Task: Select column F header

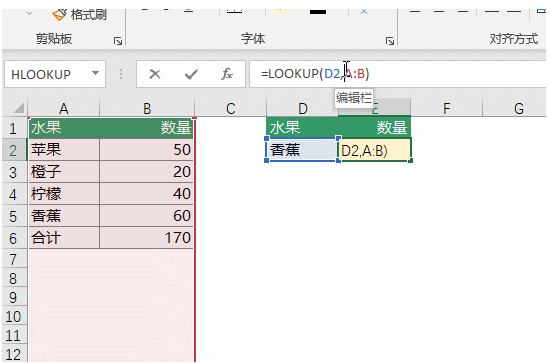Action: click(x=446, y=108)
